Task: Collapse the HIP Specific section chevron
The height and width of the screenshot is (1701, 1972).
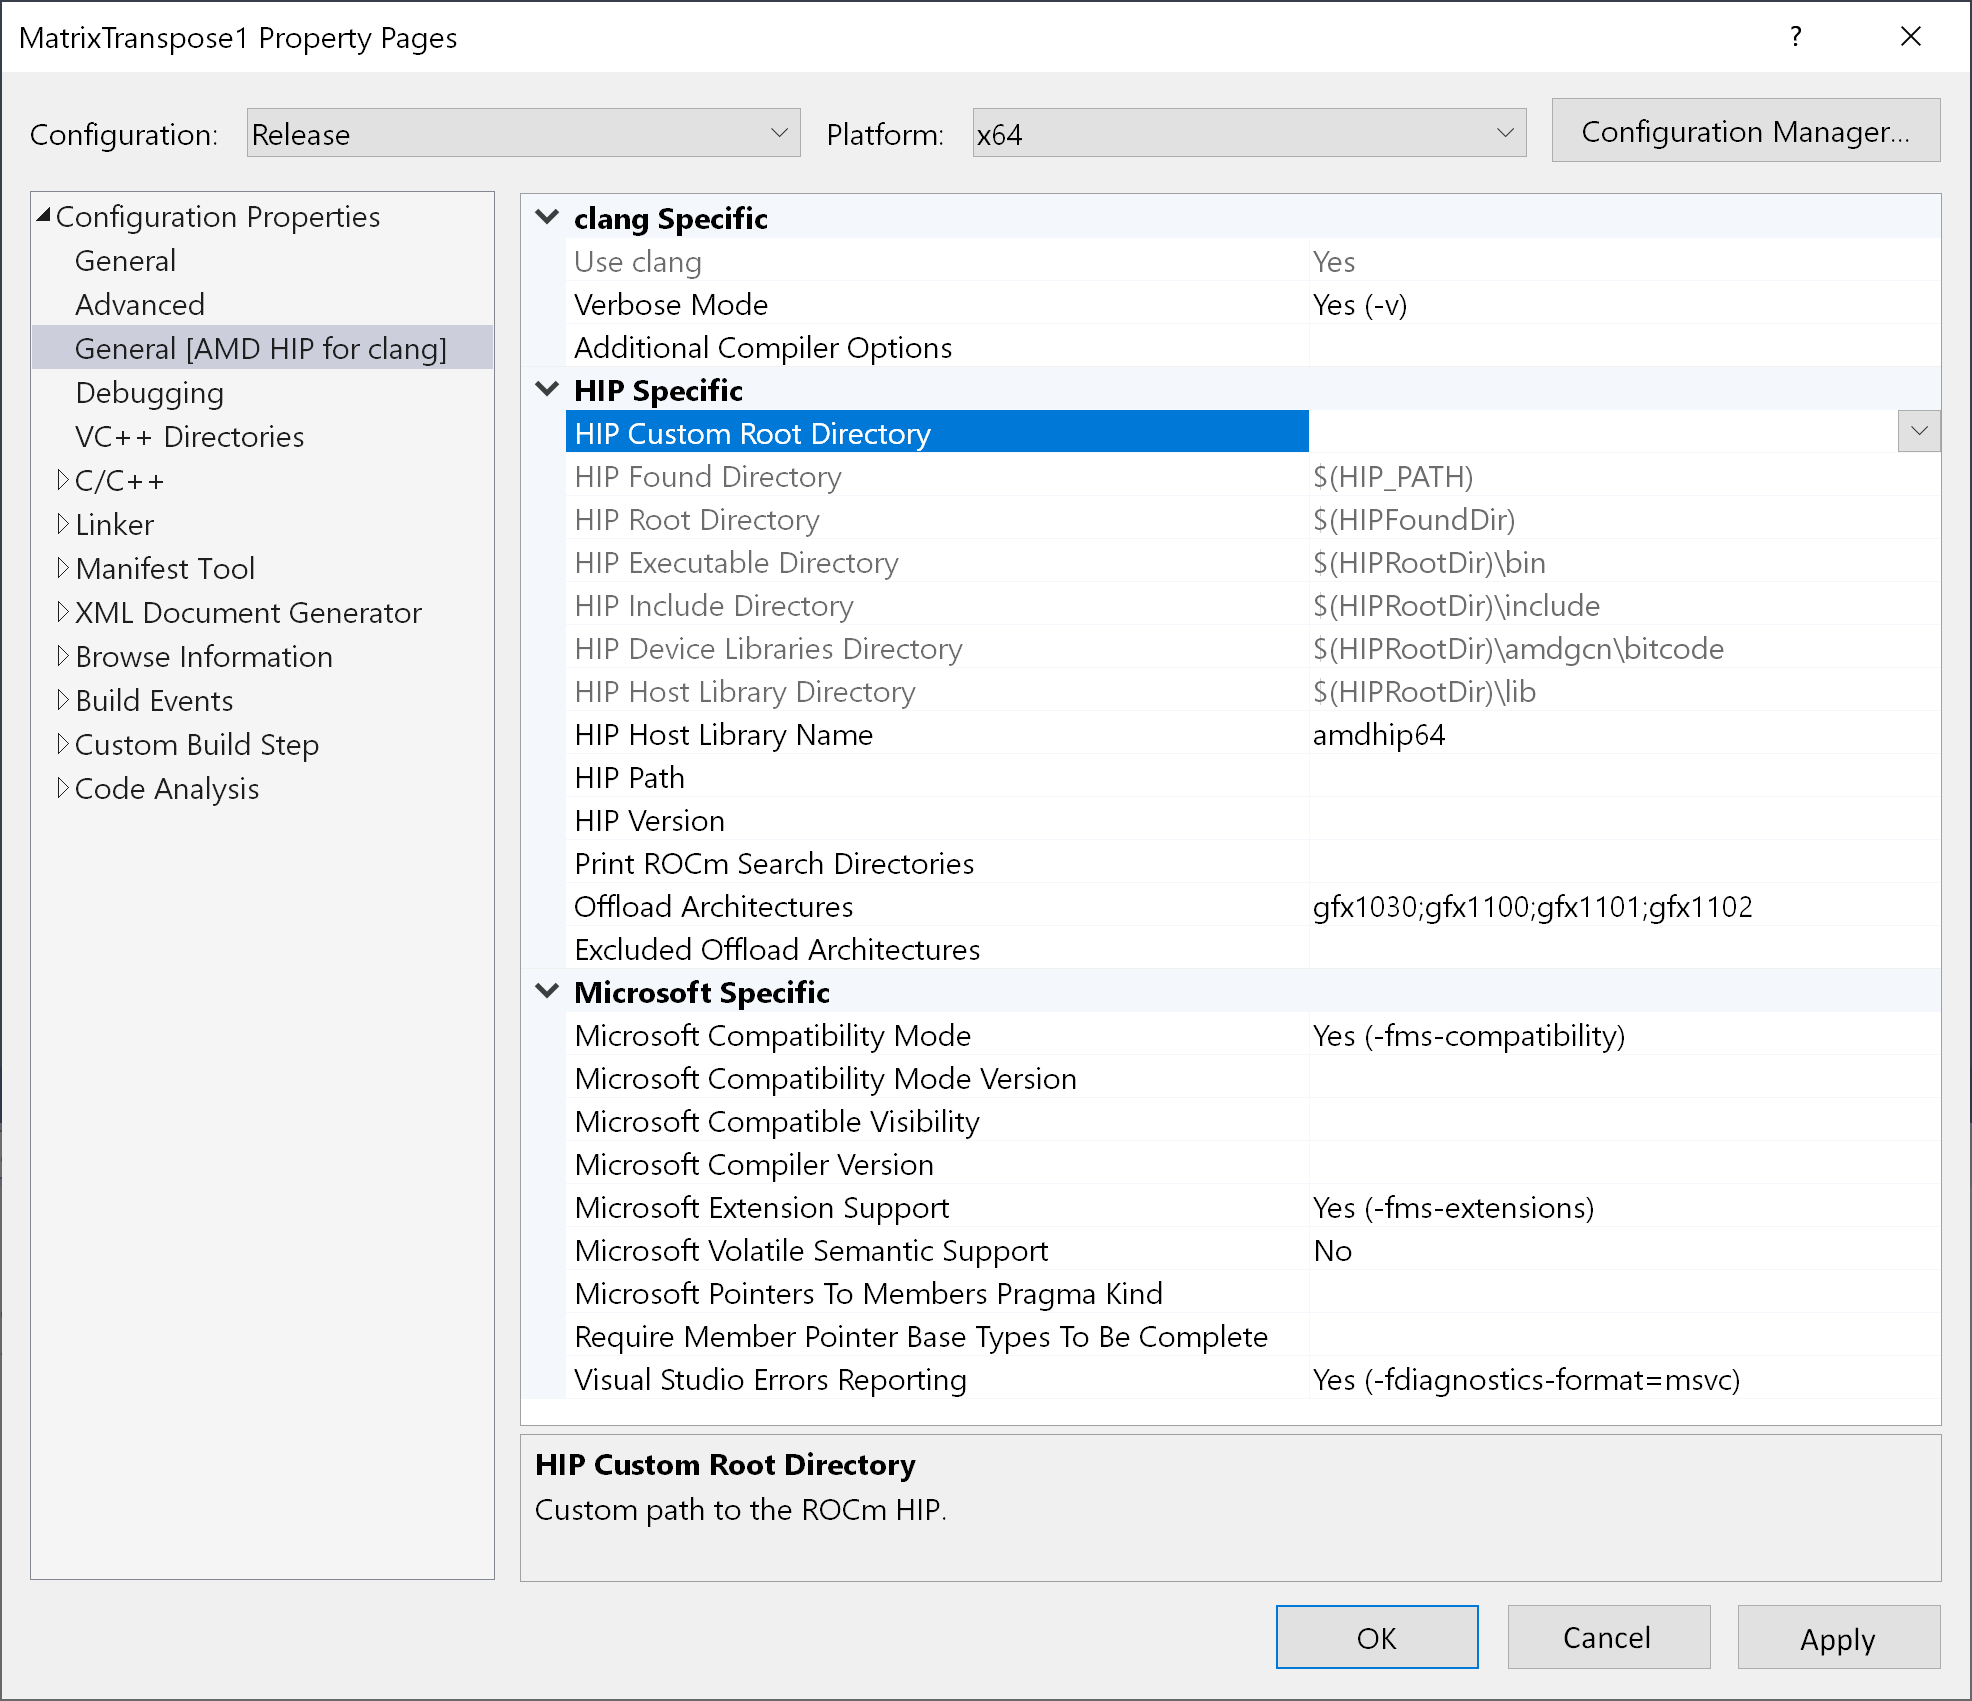Action: [547, 389]
